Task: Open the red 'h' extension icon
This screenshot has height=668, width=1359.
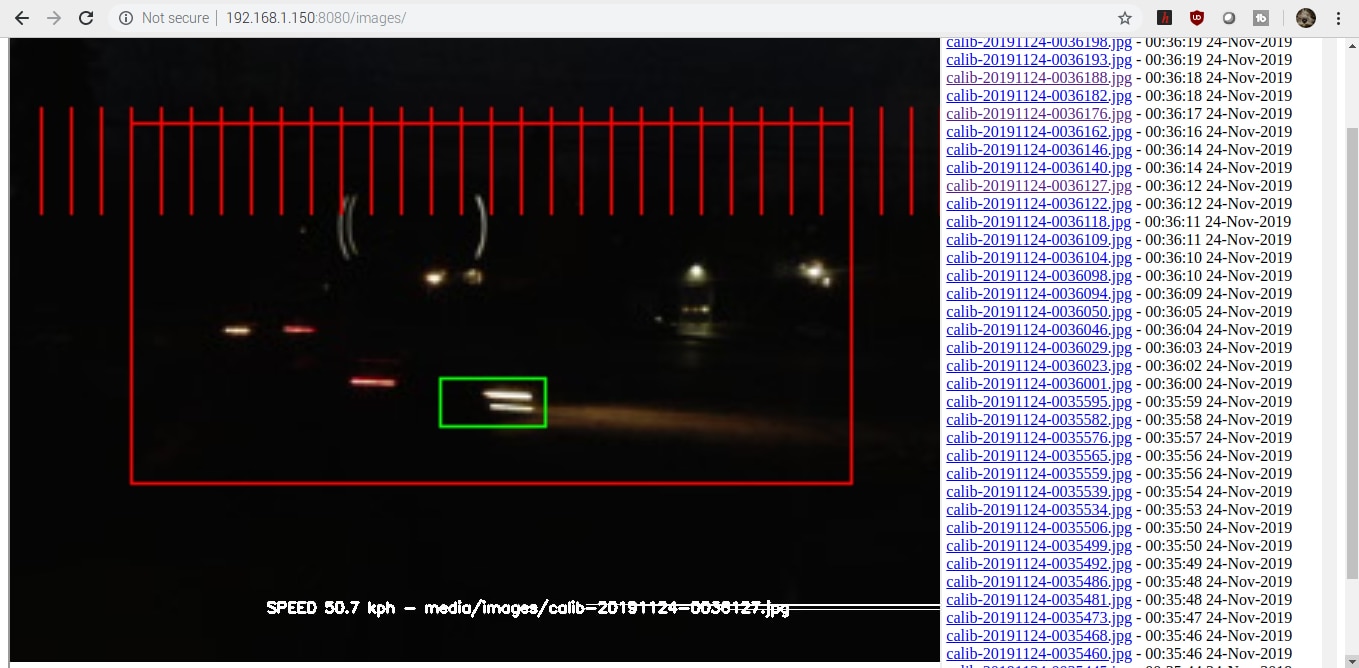Action: click(x=1164, y=18)
